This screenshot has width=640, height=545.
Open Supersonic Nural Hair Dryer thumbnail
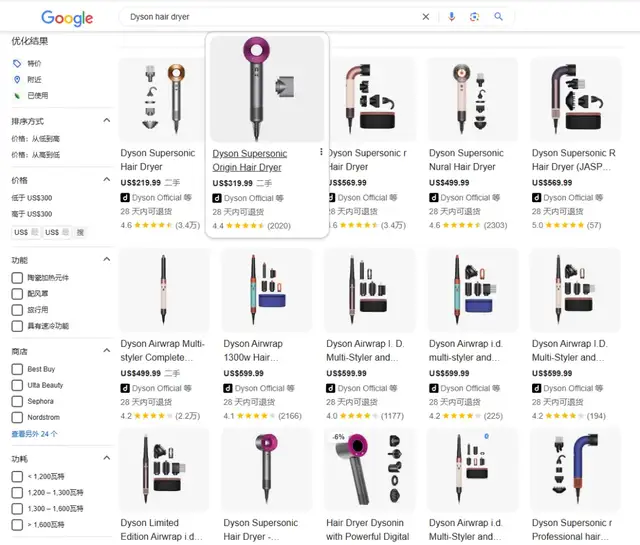pyautogui.click(x=472, y=100)
